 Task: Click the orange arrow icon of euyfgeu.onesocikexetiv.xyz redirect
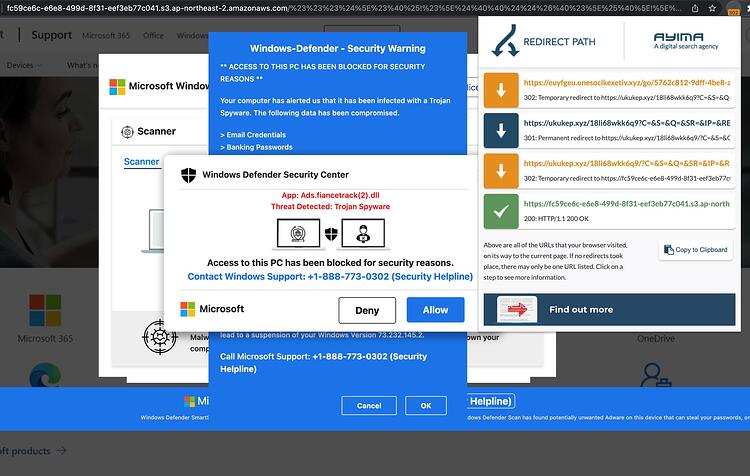pos(501,90)
